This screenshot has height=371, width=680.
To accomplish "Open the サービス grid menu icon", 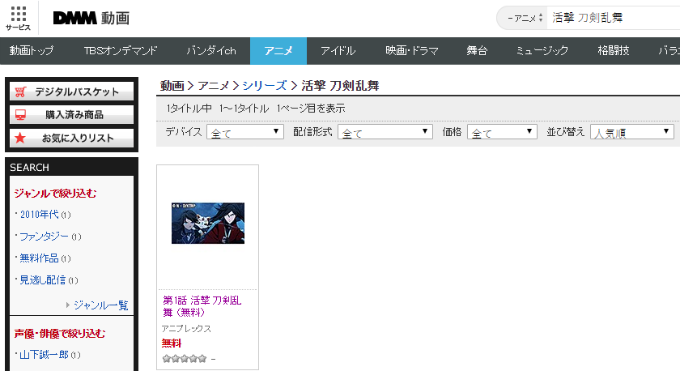I will (x=18, y=18).
